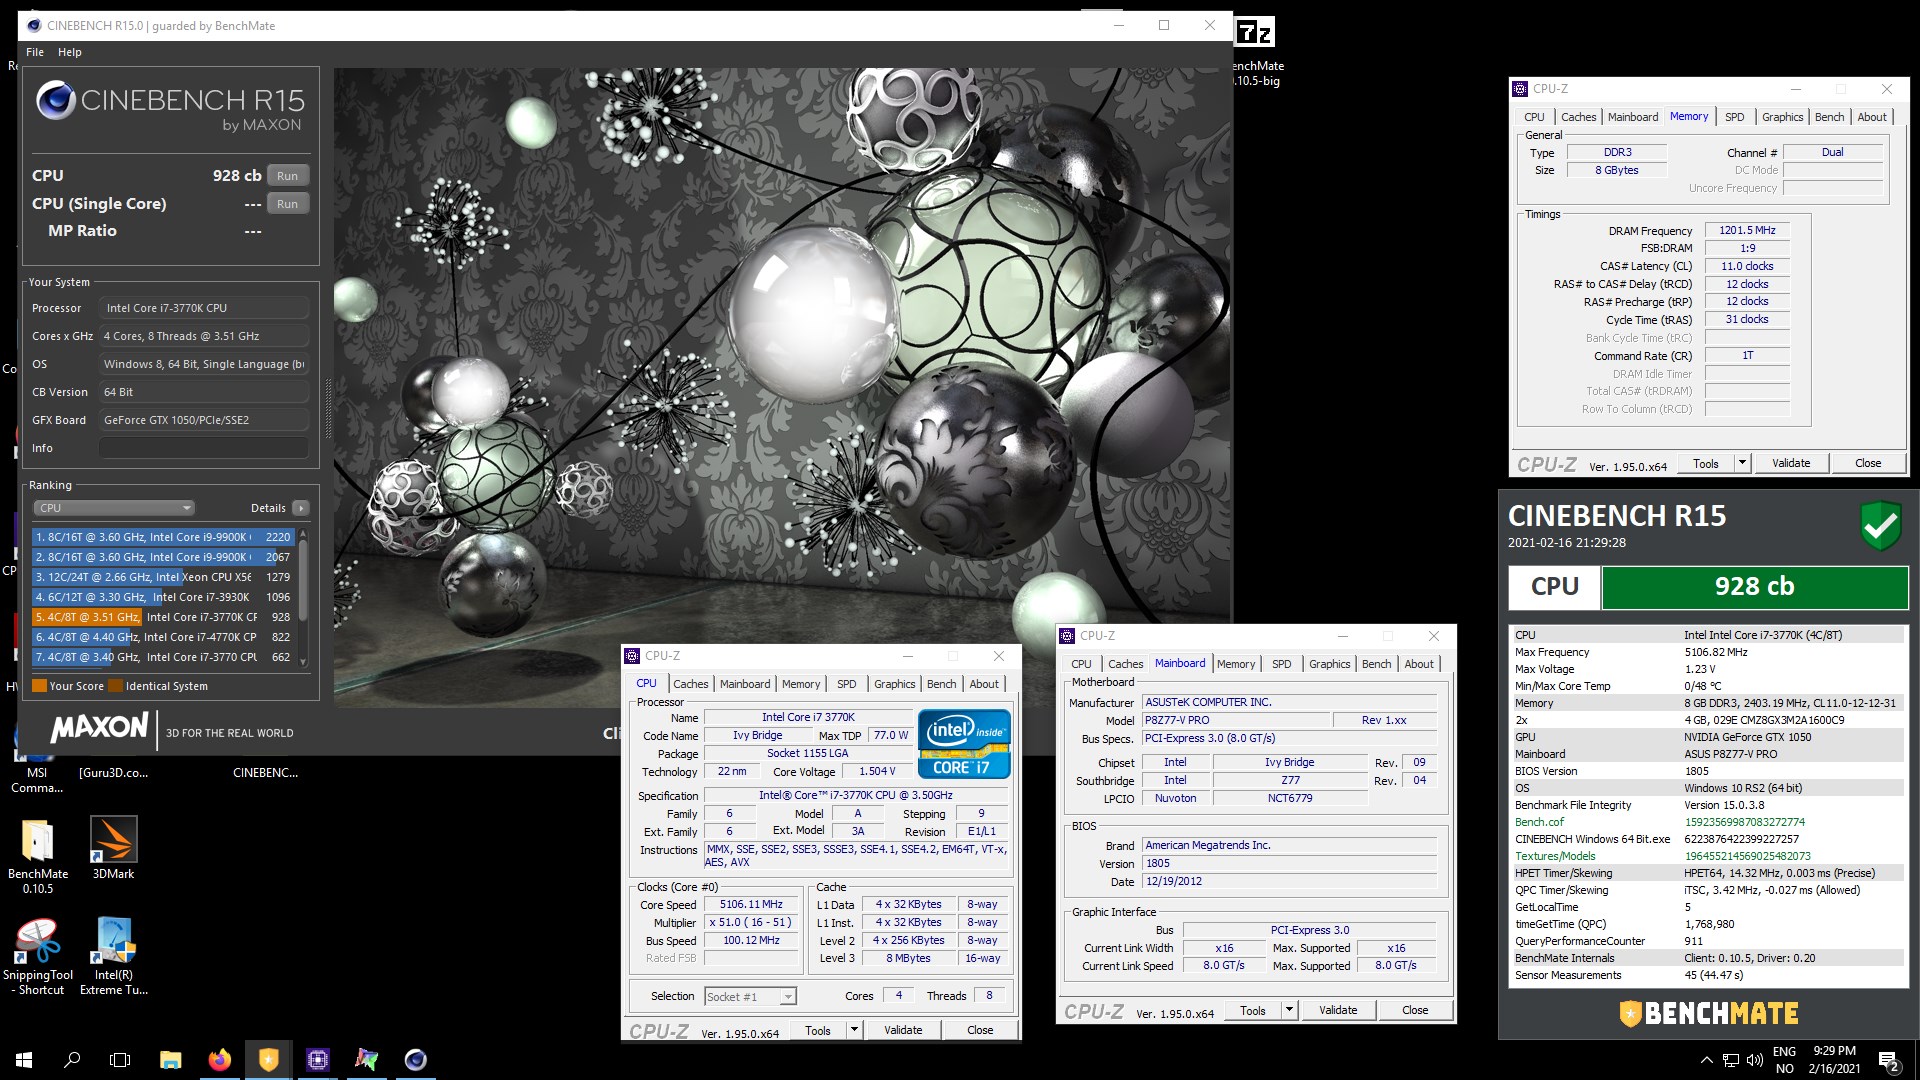
Task: Open Task View on the taskbar
Action: (120, 1060)
